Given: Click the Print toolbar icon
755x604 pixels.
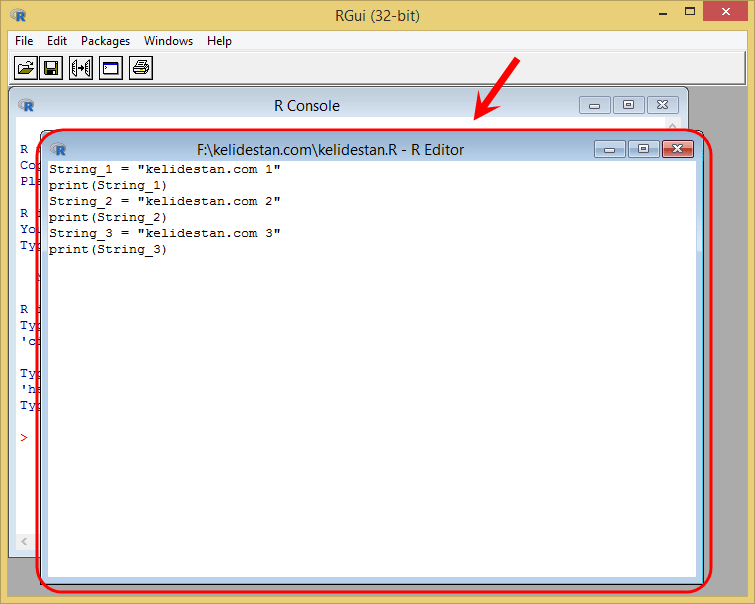Looking at the screenshot, I should point(141,68).
